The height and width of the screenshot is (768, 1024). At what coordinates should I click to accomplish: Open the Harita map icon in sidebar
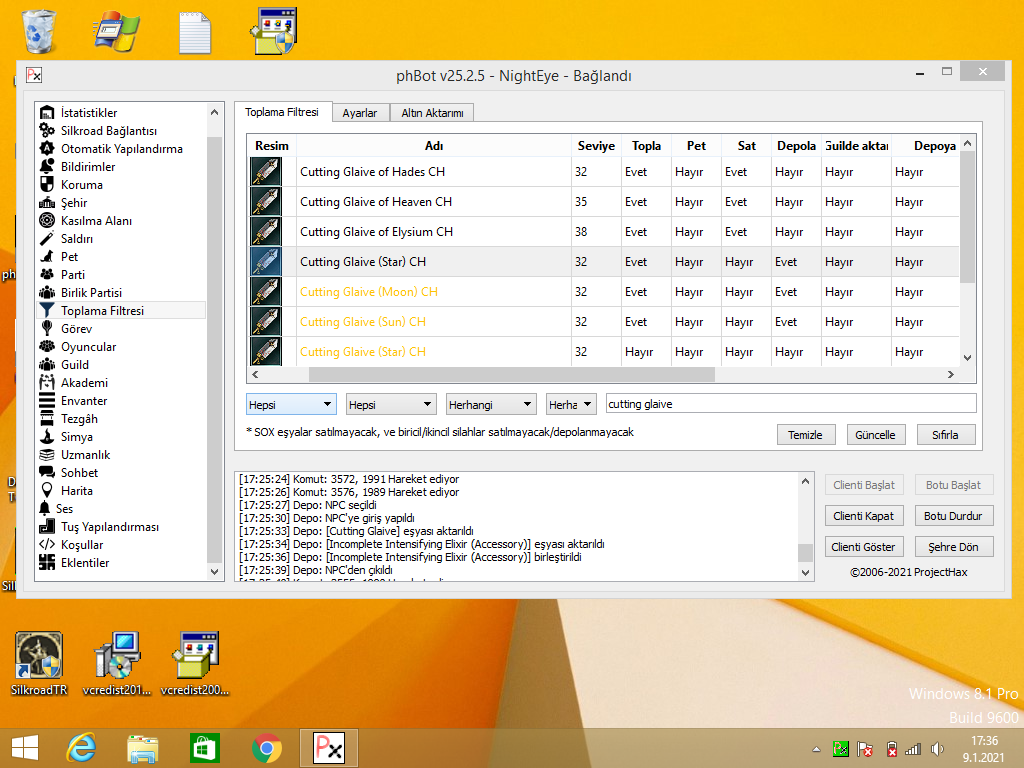[x=47, y=491]
